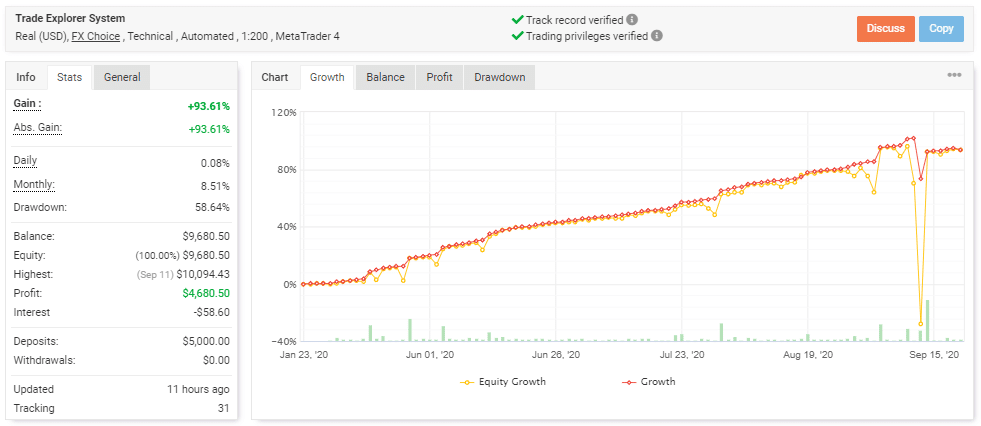Image resolution: width=981 pixels, height=426 pixels.
Task: Click the info icon beside Trading privileges verified
Action: (x=656, y=36)
